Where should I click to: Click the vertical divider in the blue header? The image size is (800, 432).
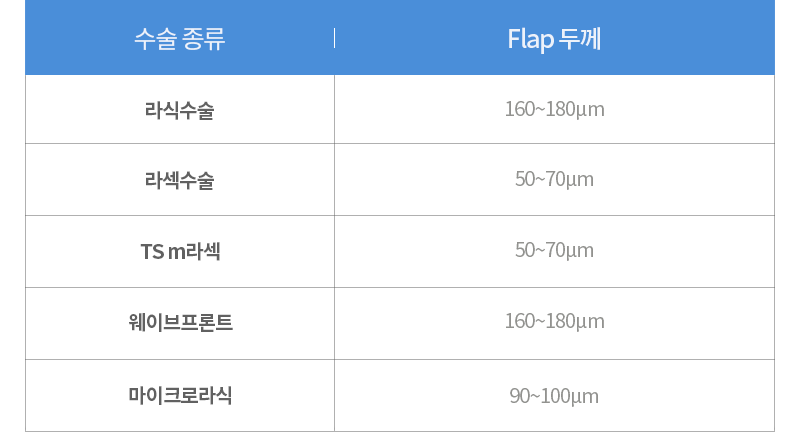tap(334, 38)
